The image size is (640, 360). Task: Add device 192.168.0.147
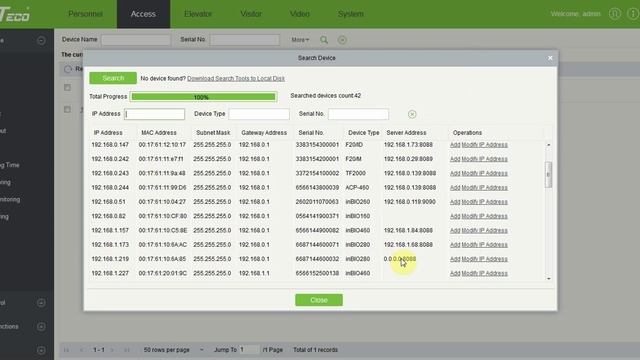point(455,145)
